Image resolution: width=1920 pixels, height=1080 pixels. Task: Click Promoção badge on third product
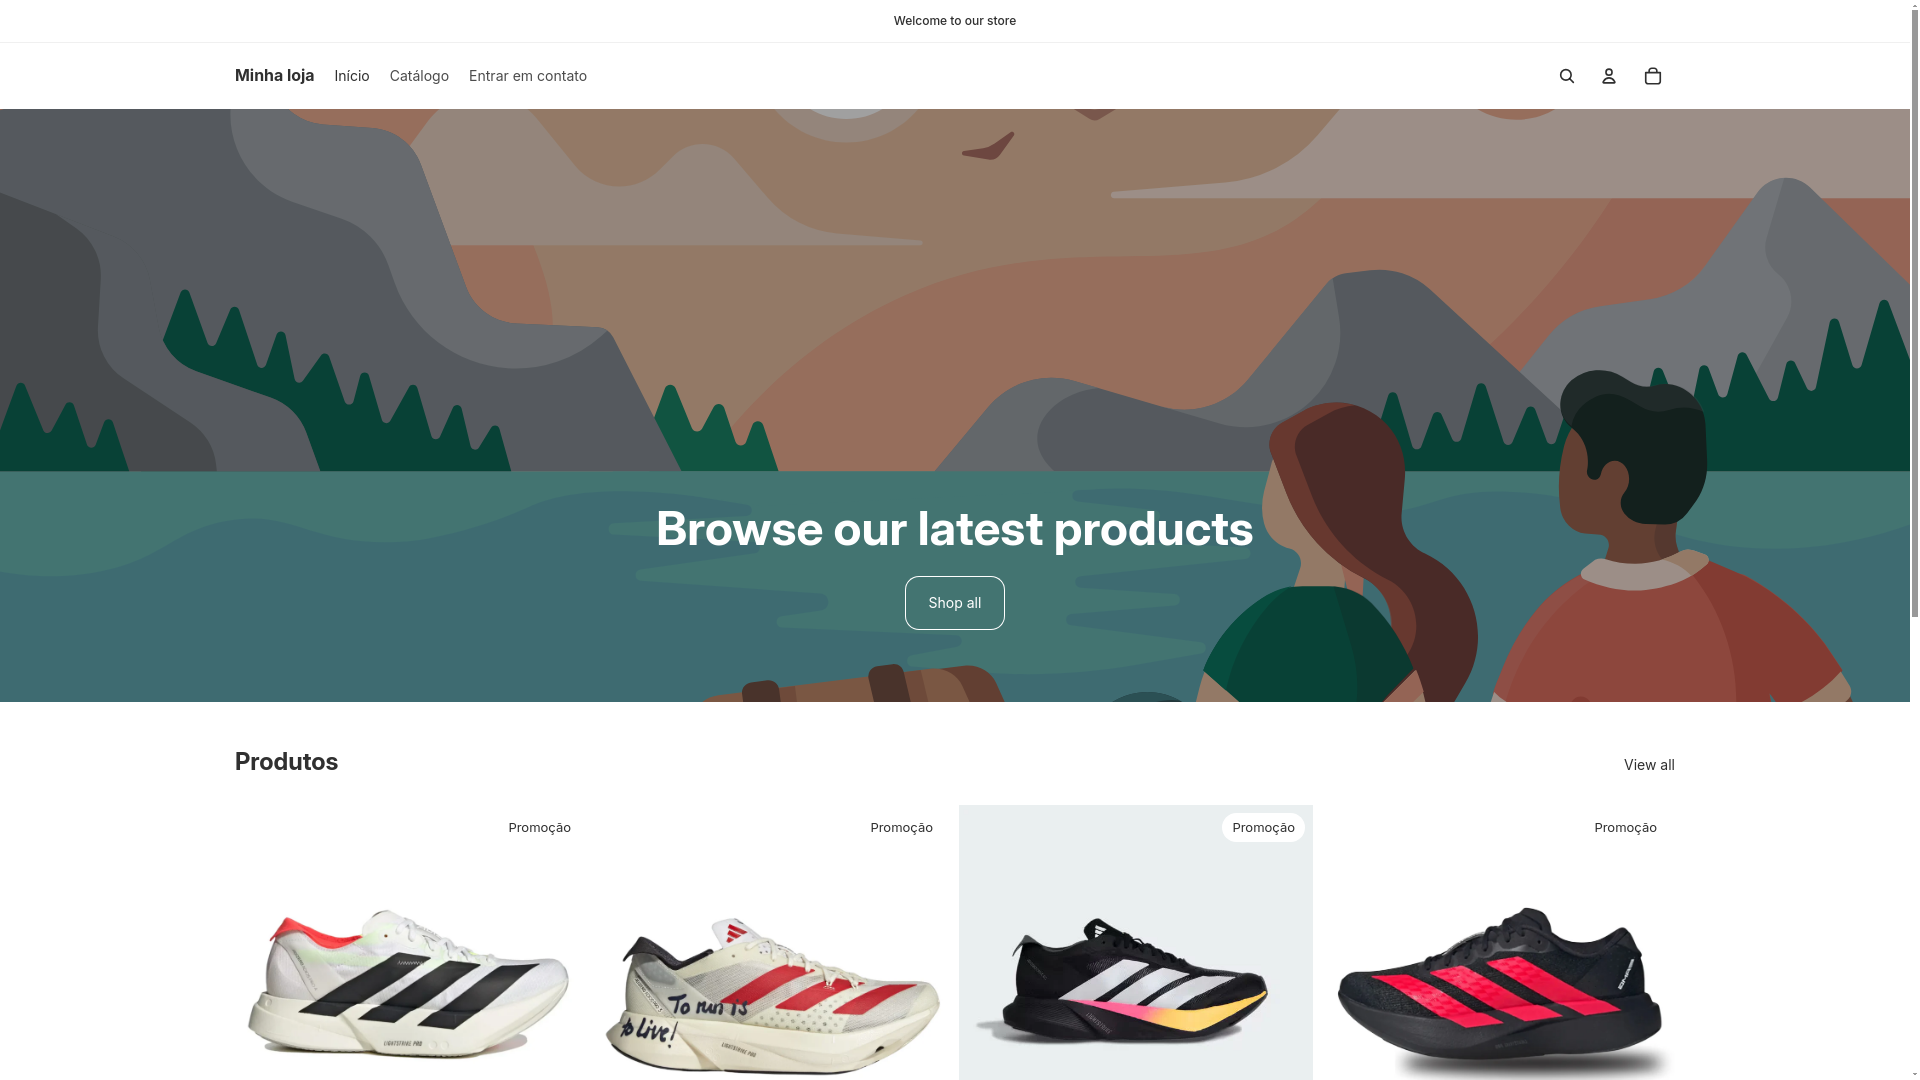(1264, 828)
